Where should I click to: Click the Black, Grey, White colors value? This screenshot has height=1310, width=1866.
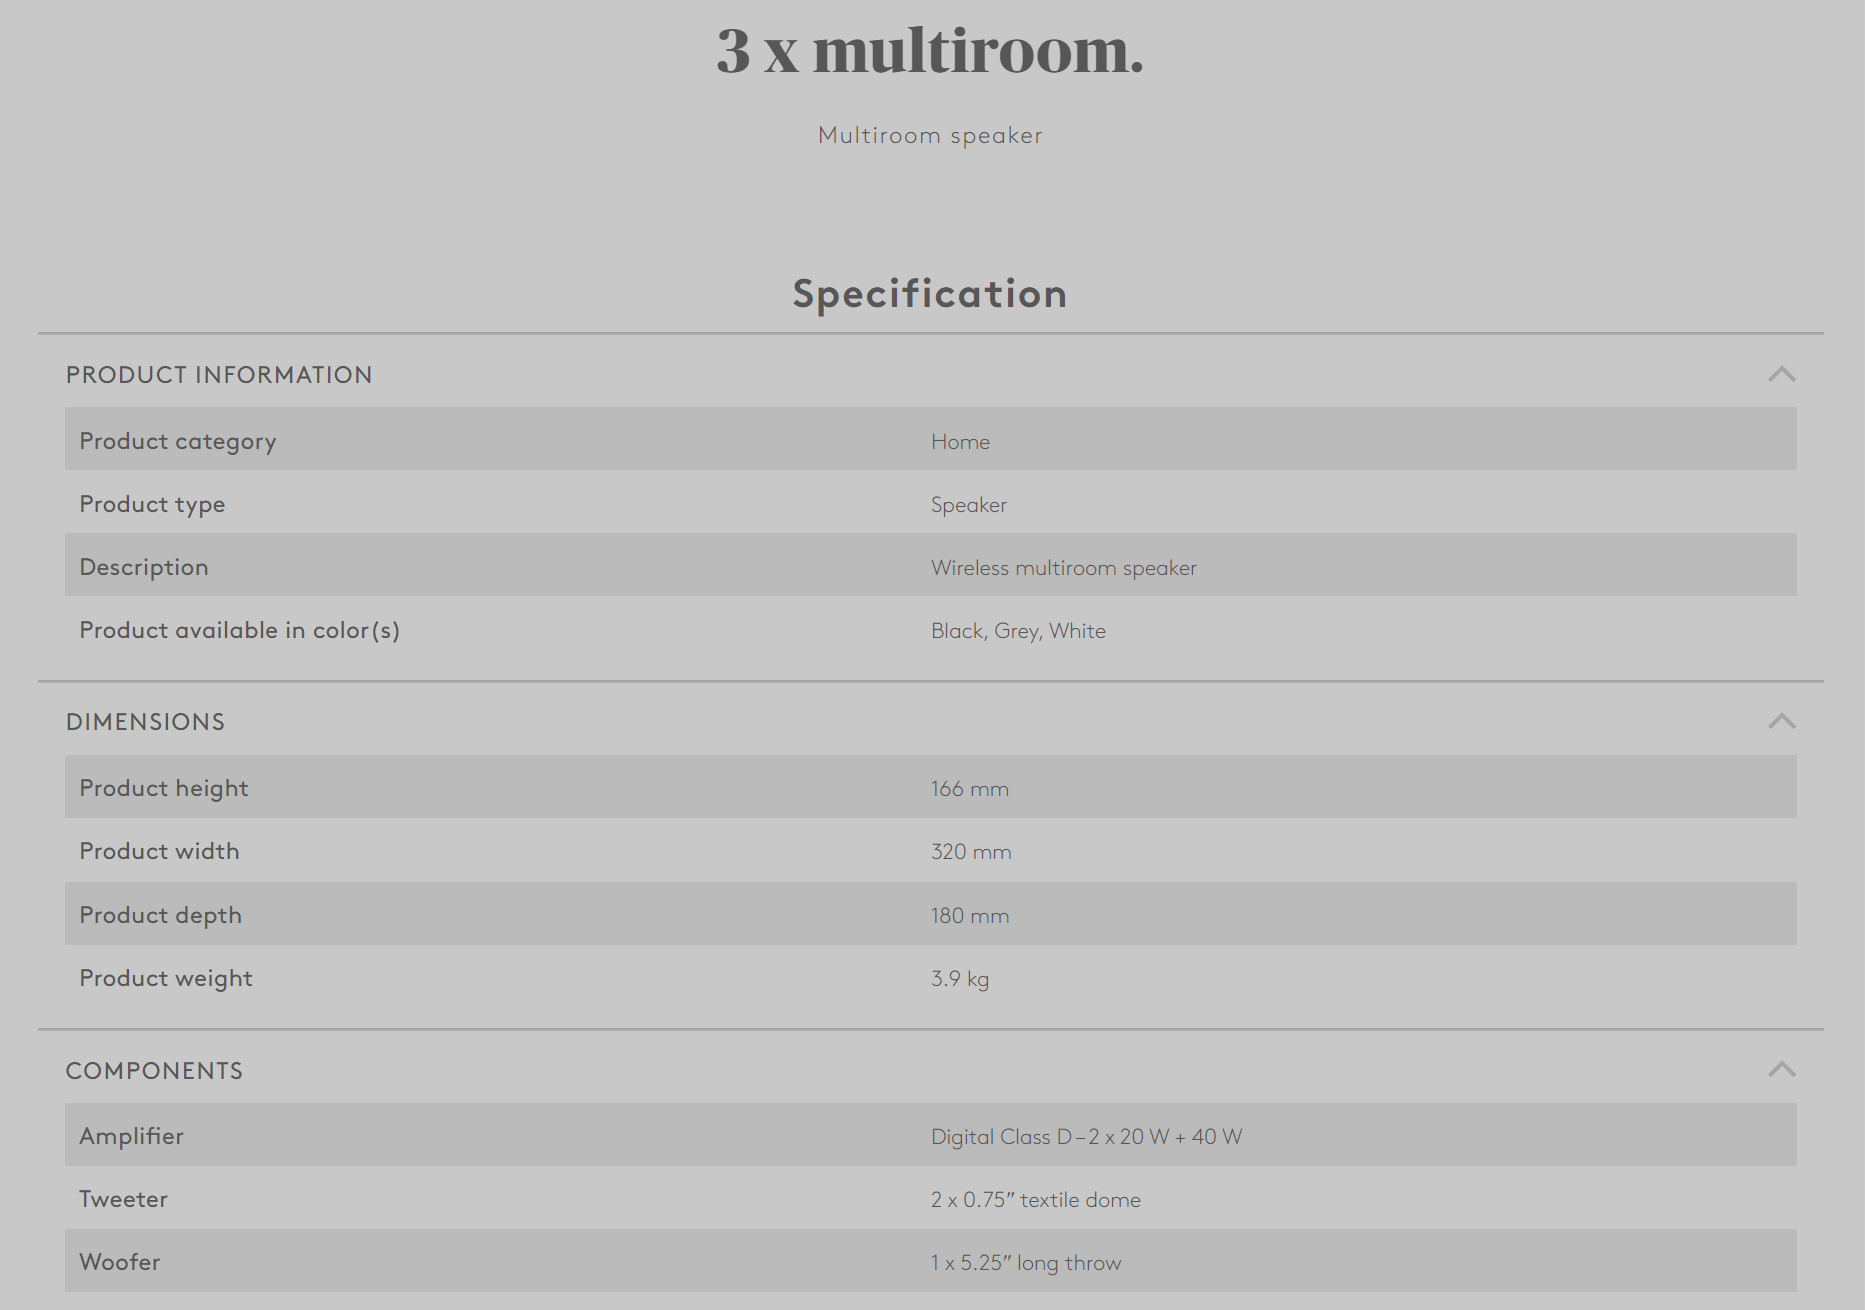coord(1018,631)
